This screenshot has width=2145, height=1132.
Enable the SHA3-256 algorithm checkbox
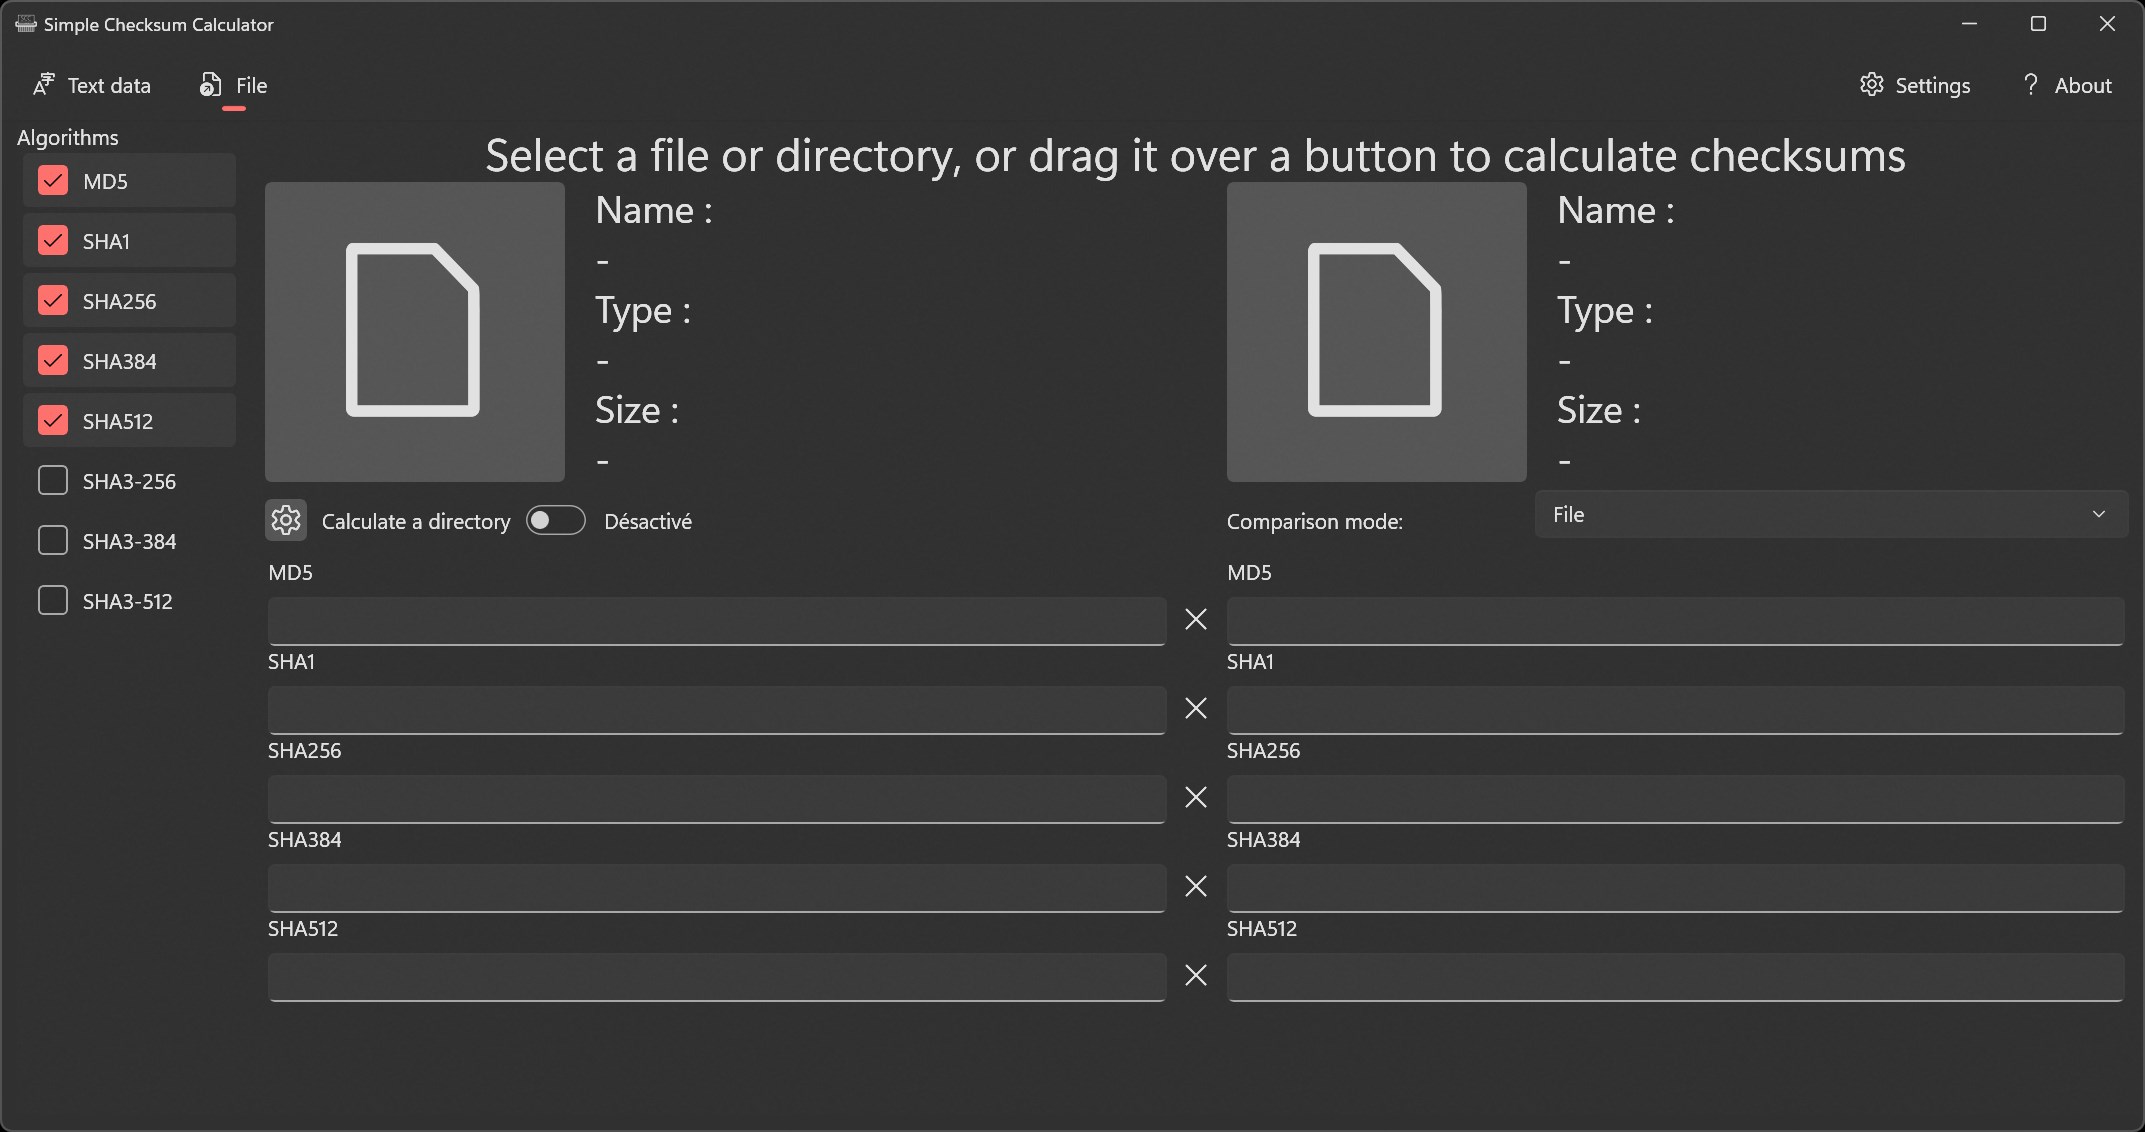coord(53,481)
